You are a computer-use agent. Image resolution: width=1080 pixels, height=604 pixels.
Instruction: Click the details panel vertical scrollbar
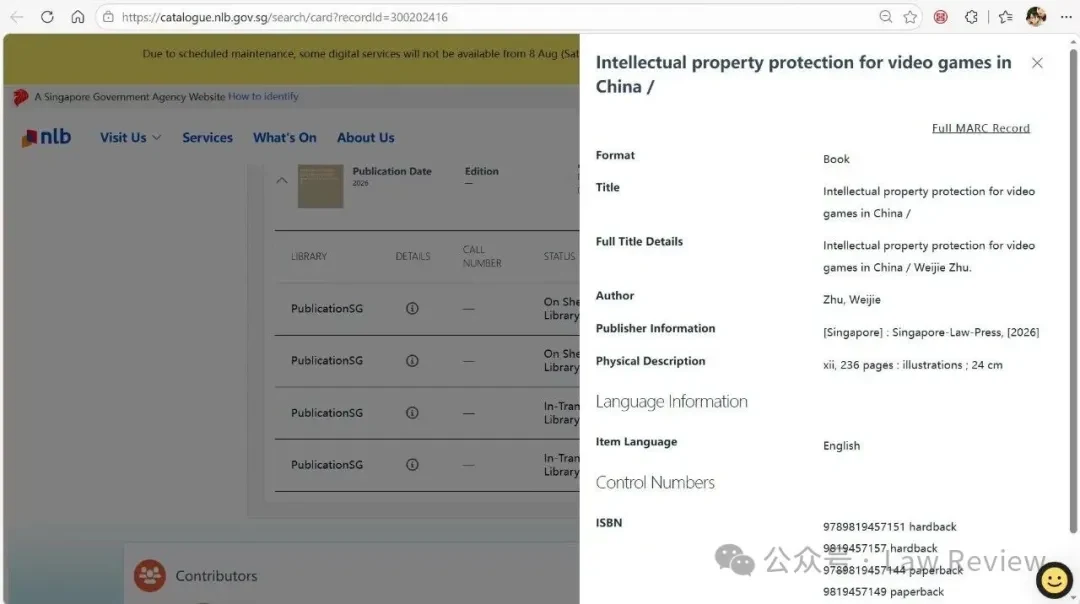[1073, 289]
